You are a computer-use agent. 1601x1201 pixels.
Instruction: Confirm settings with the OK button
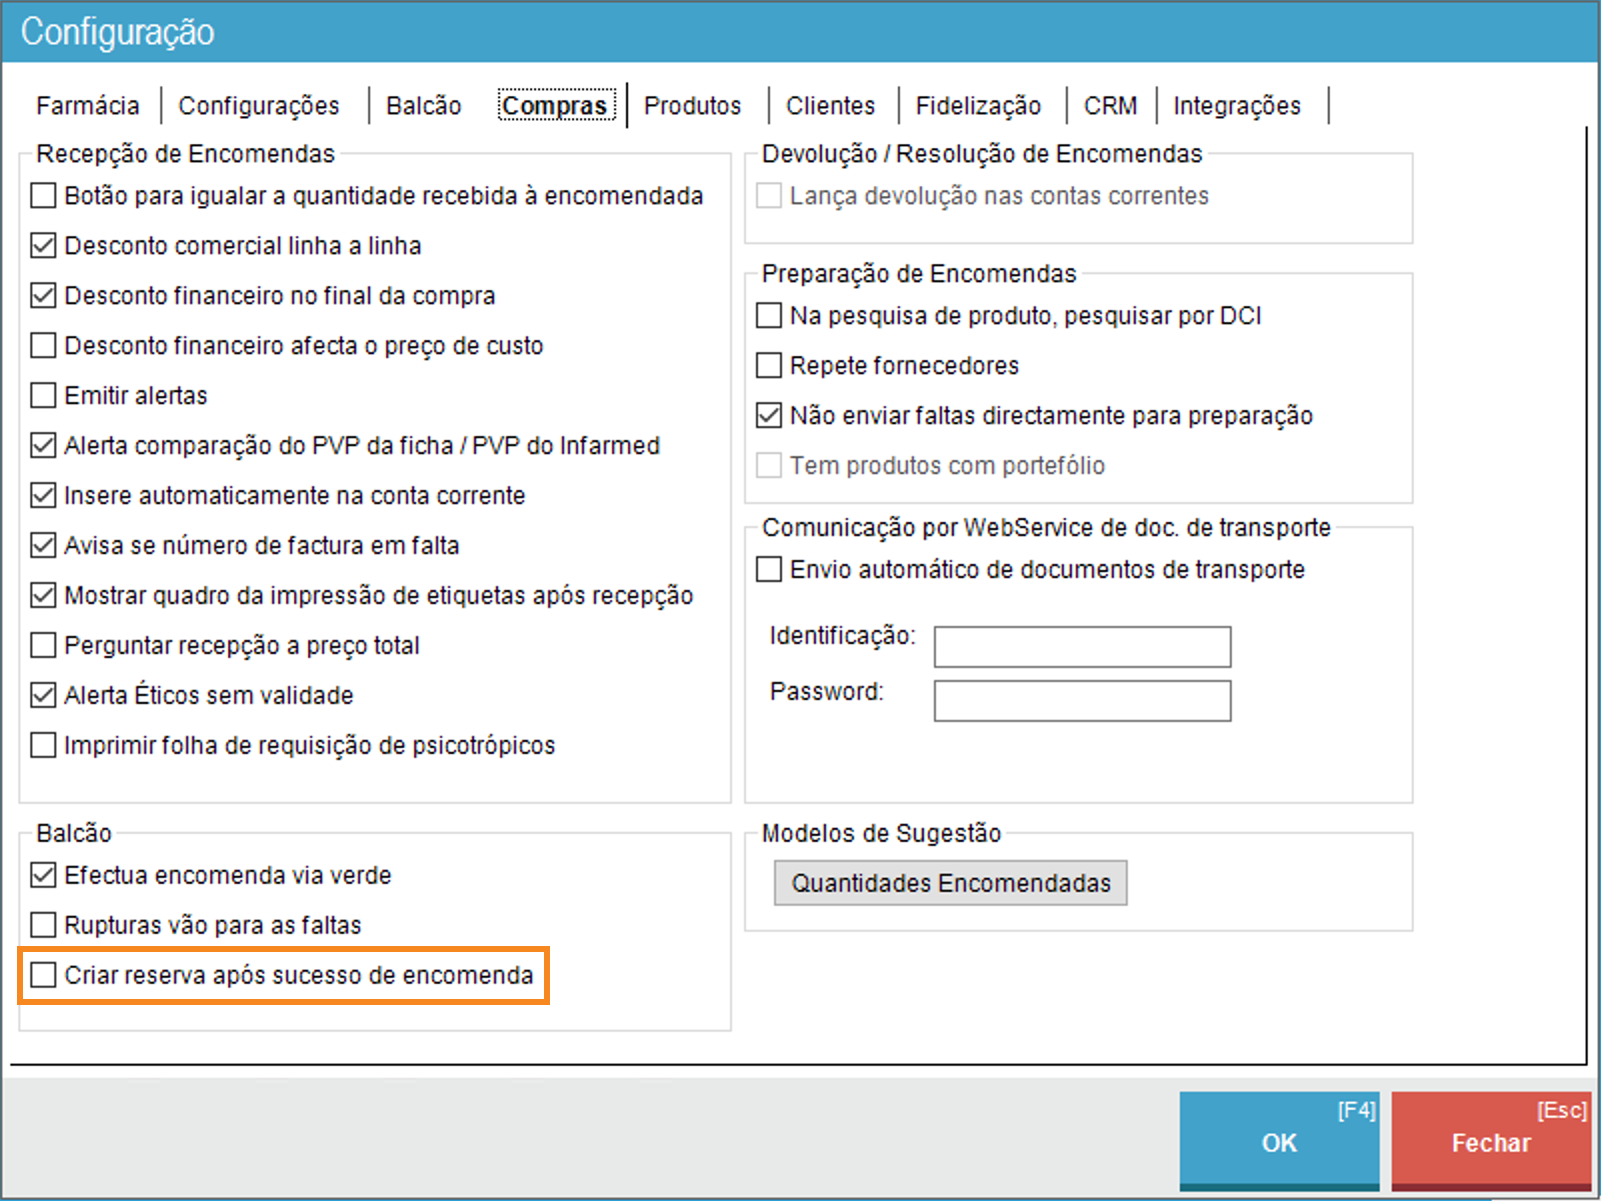point(1279,1141)
